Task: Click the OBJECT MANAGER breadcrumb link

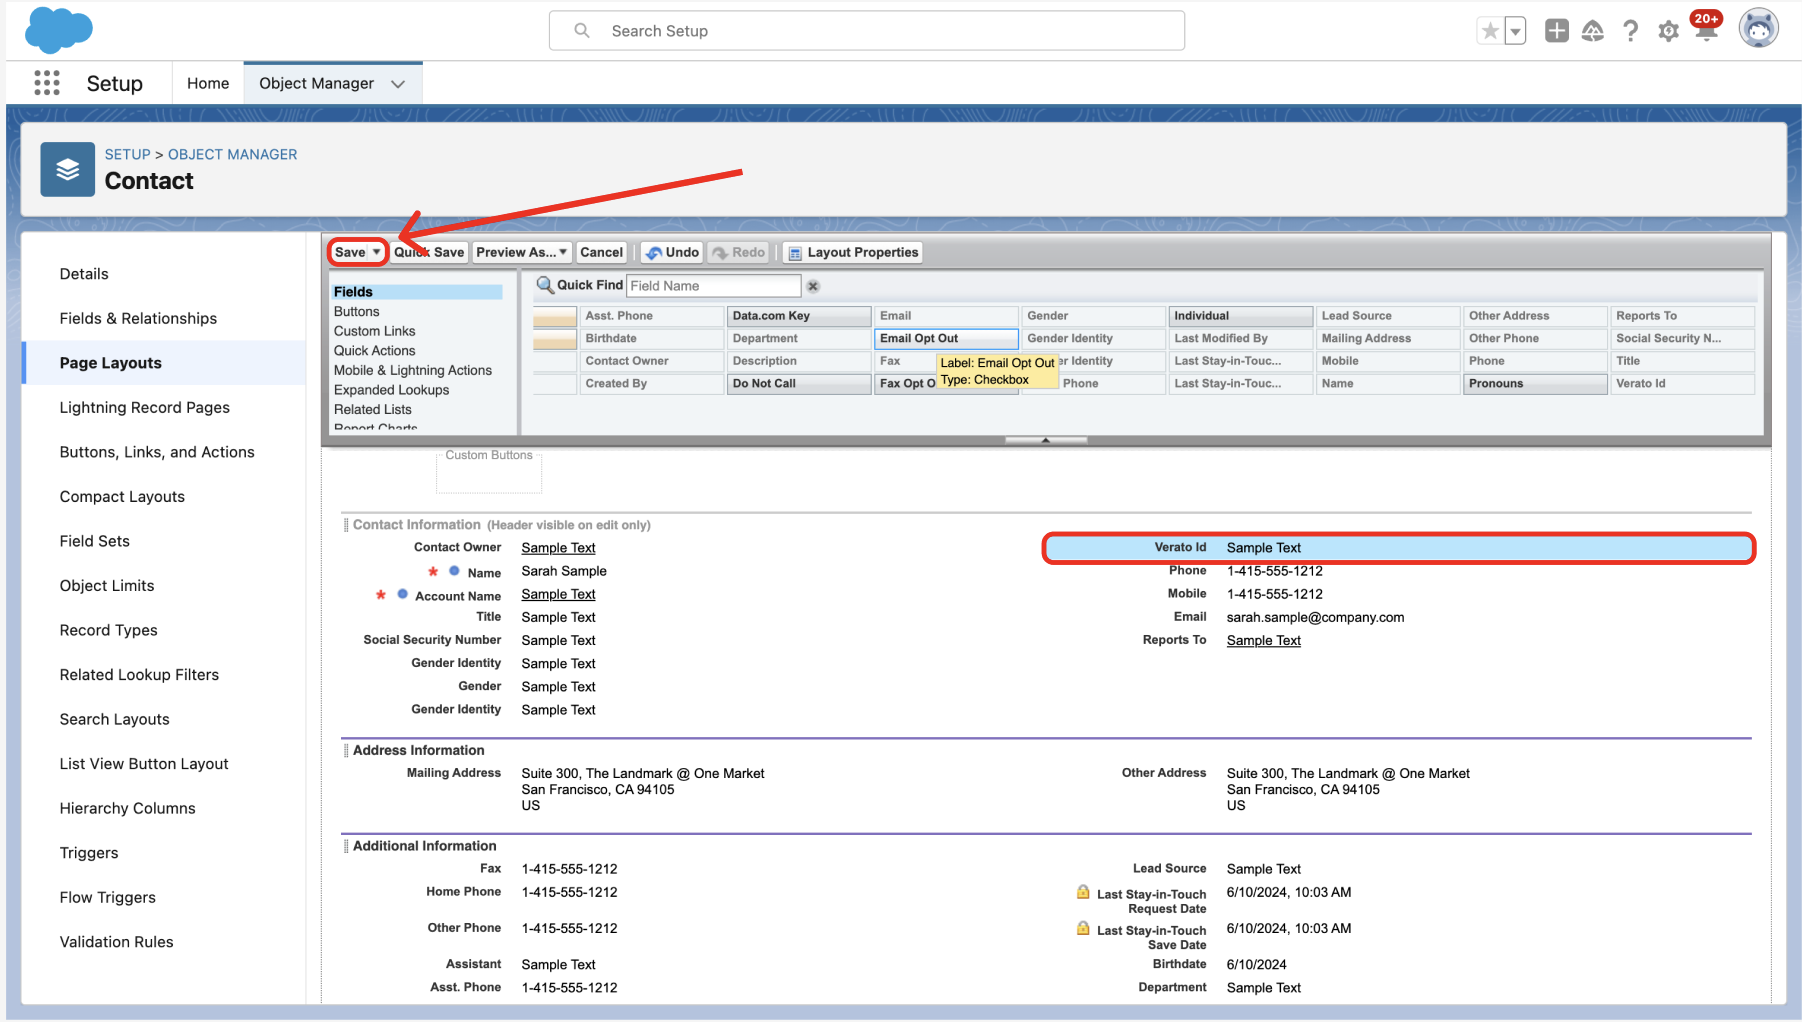Action: (233, 154)
